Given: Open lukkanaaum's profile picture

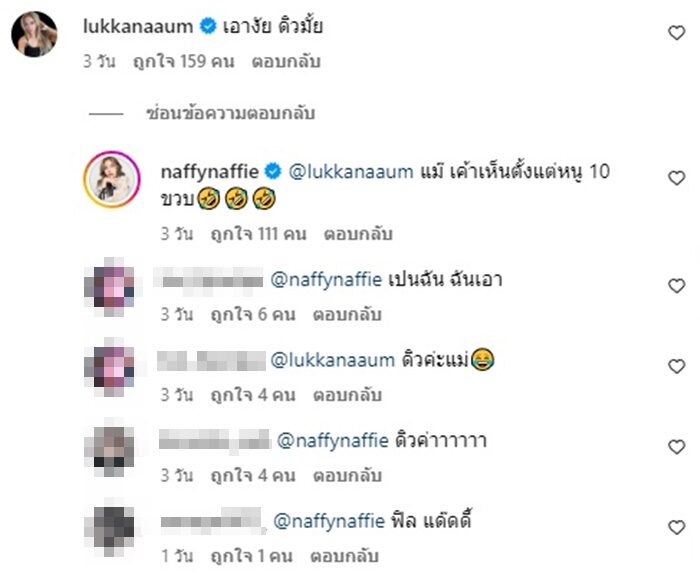Looking at the screenshot, I should pos(34,34).
